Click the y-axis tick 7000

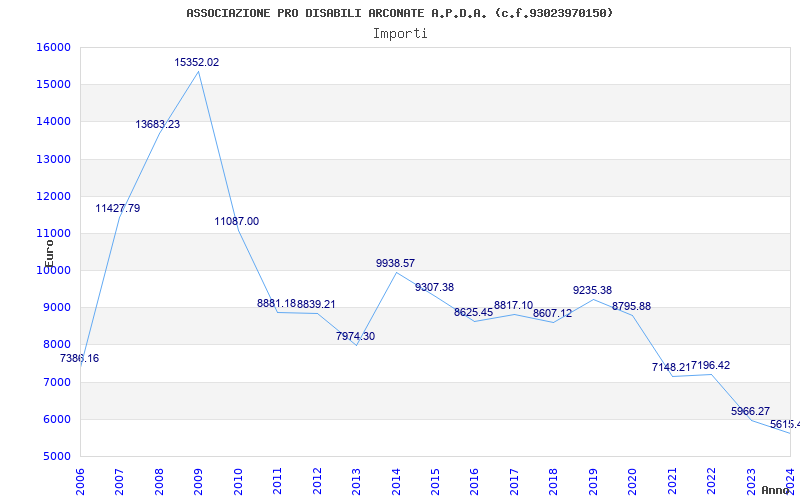tap(56, 382)
